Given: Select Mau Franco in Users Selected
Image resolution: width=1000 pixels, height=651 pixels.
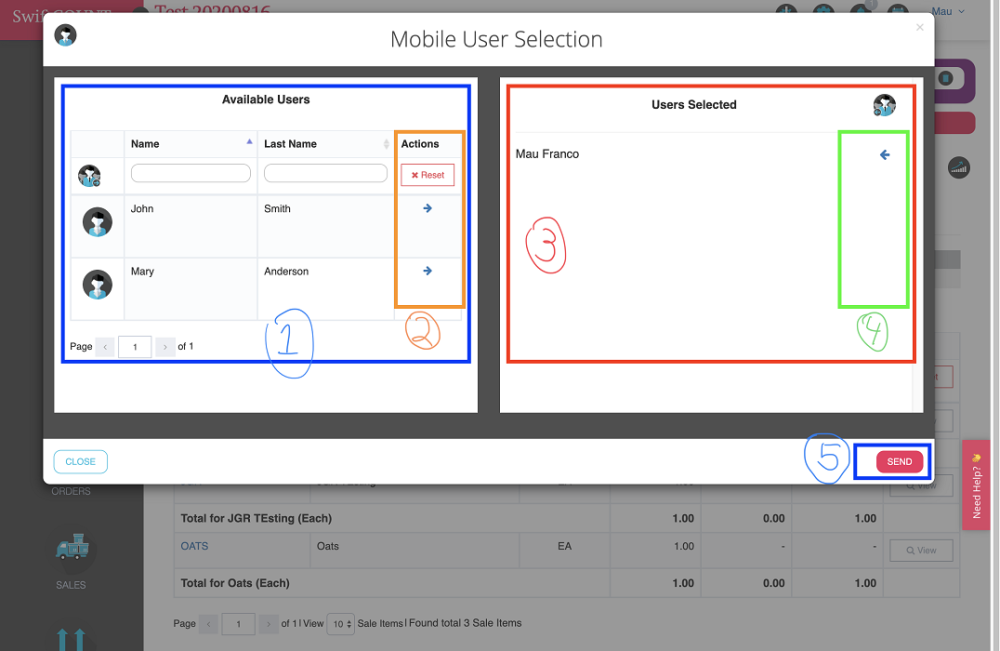Looking at the screenshot, I should 547,154.
